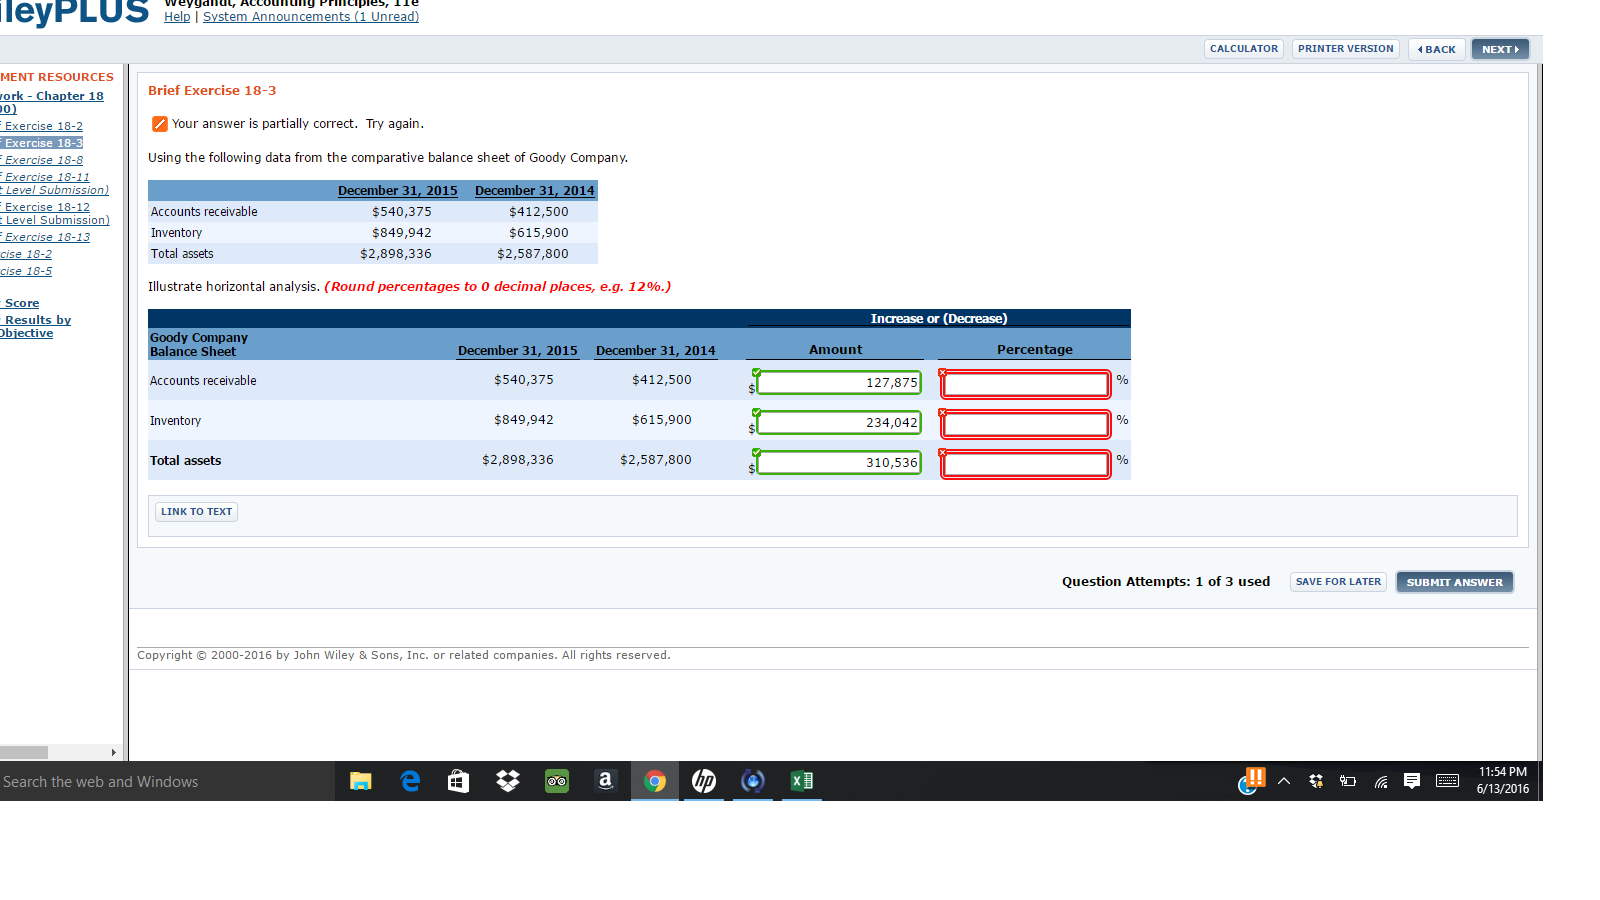Open the touch keyboard icon
The image size is (1600, 900).
pyautogui.click(x=1447, y=781)
